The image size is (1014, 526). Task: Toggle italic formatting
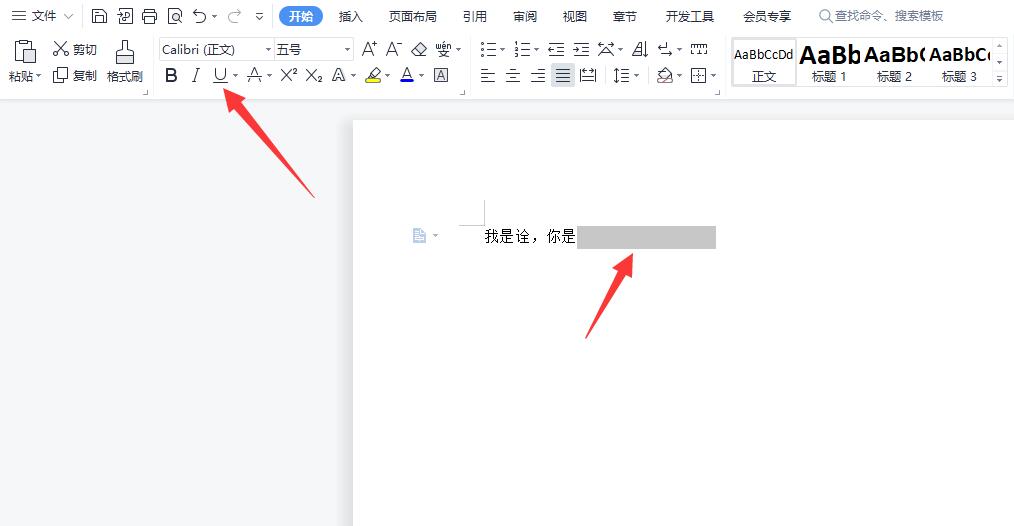[x=196, y=75]
